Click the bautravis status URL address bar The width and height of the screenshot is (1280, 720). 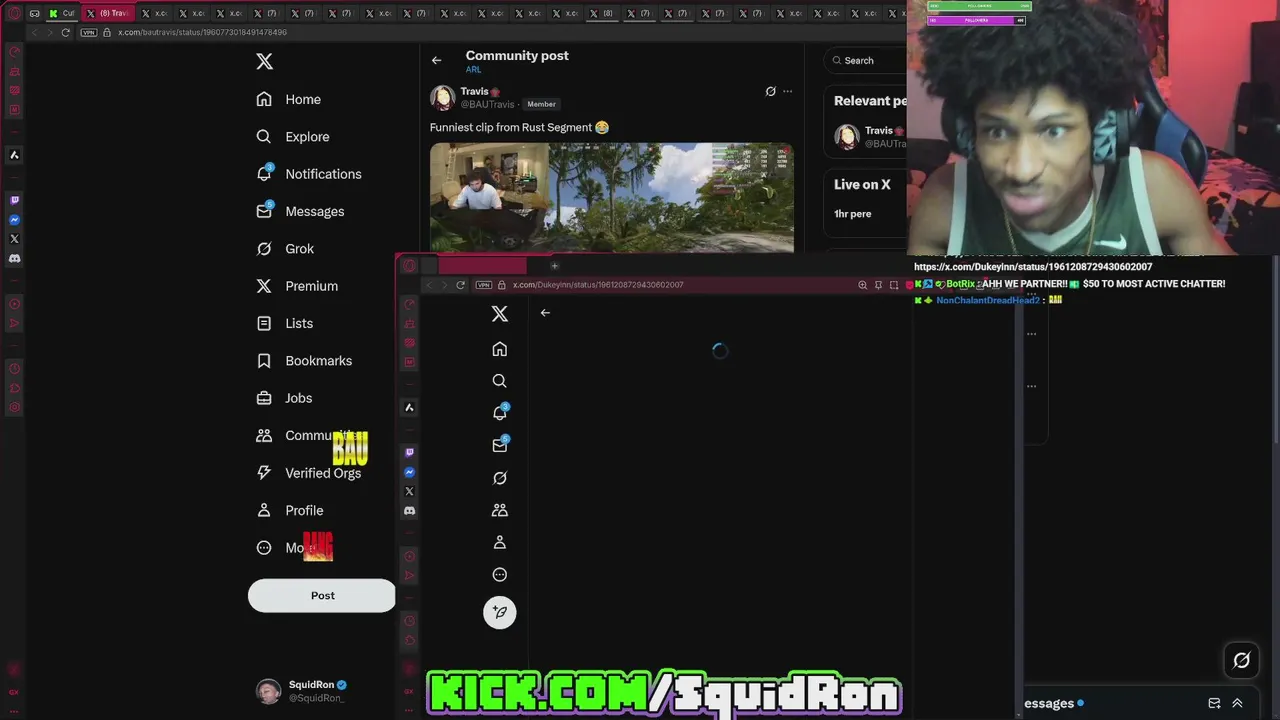pos(202,32)
